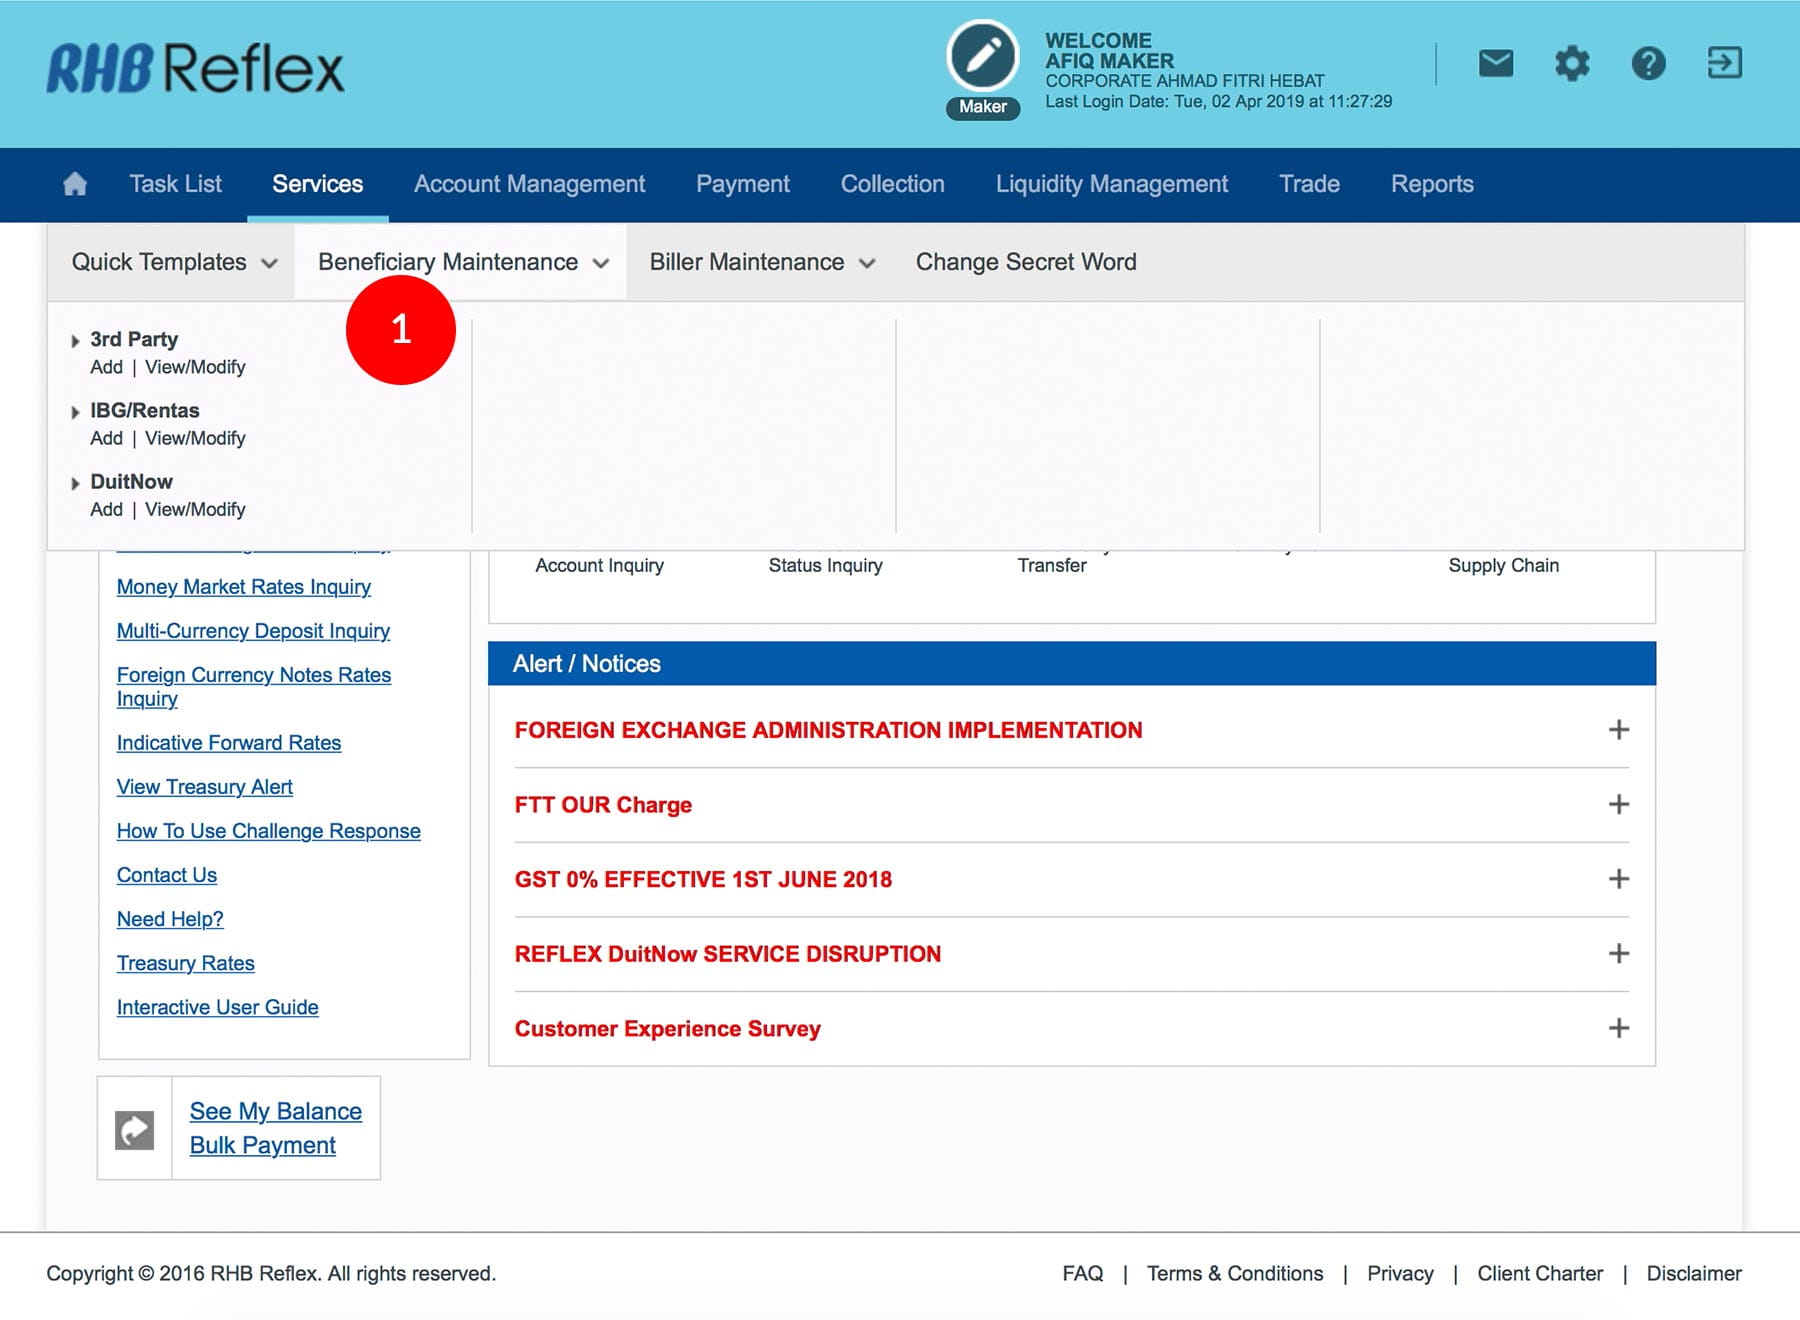Expand the Customer Experience Survey notice

[x=1618, y=1028]
